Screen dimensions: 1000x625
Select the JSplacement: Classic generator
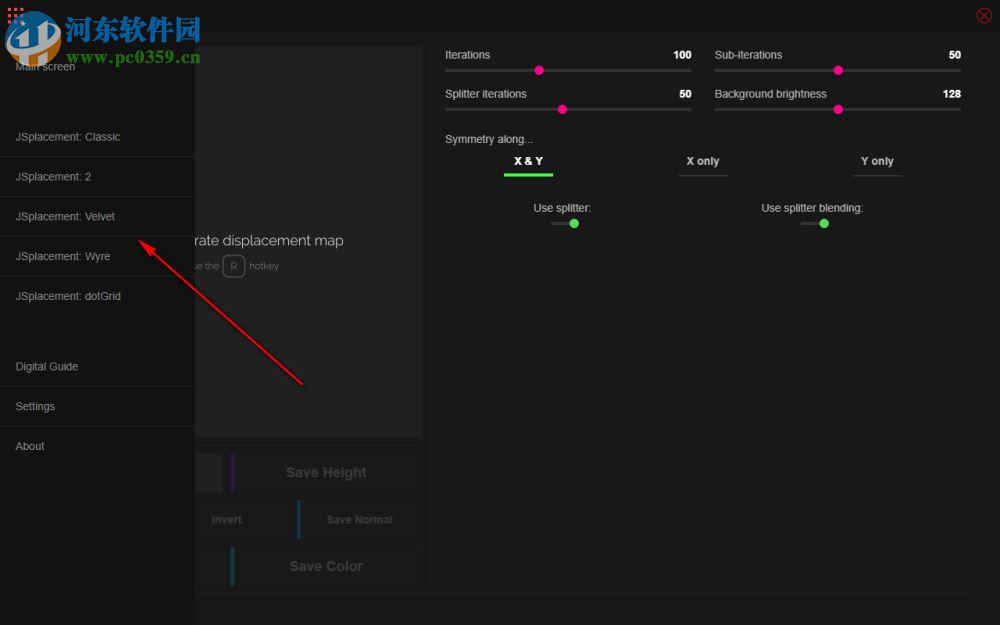(65, 136)
